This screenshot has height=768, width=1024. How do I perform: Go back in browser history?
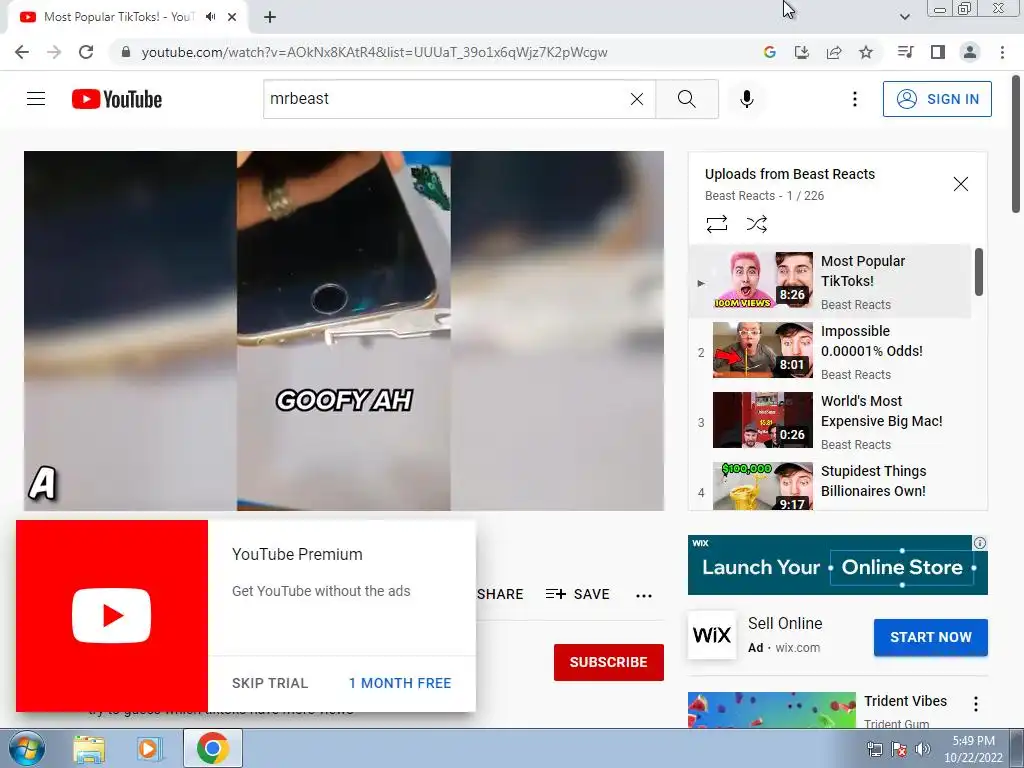pyautogui.click(x=22, y=52)
